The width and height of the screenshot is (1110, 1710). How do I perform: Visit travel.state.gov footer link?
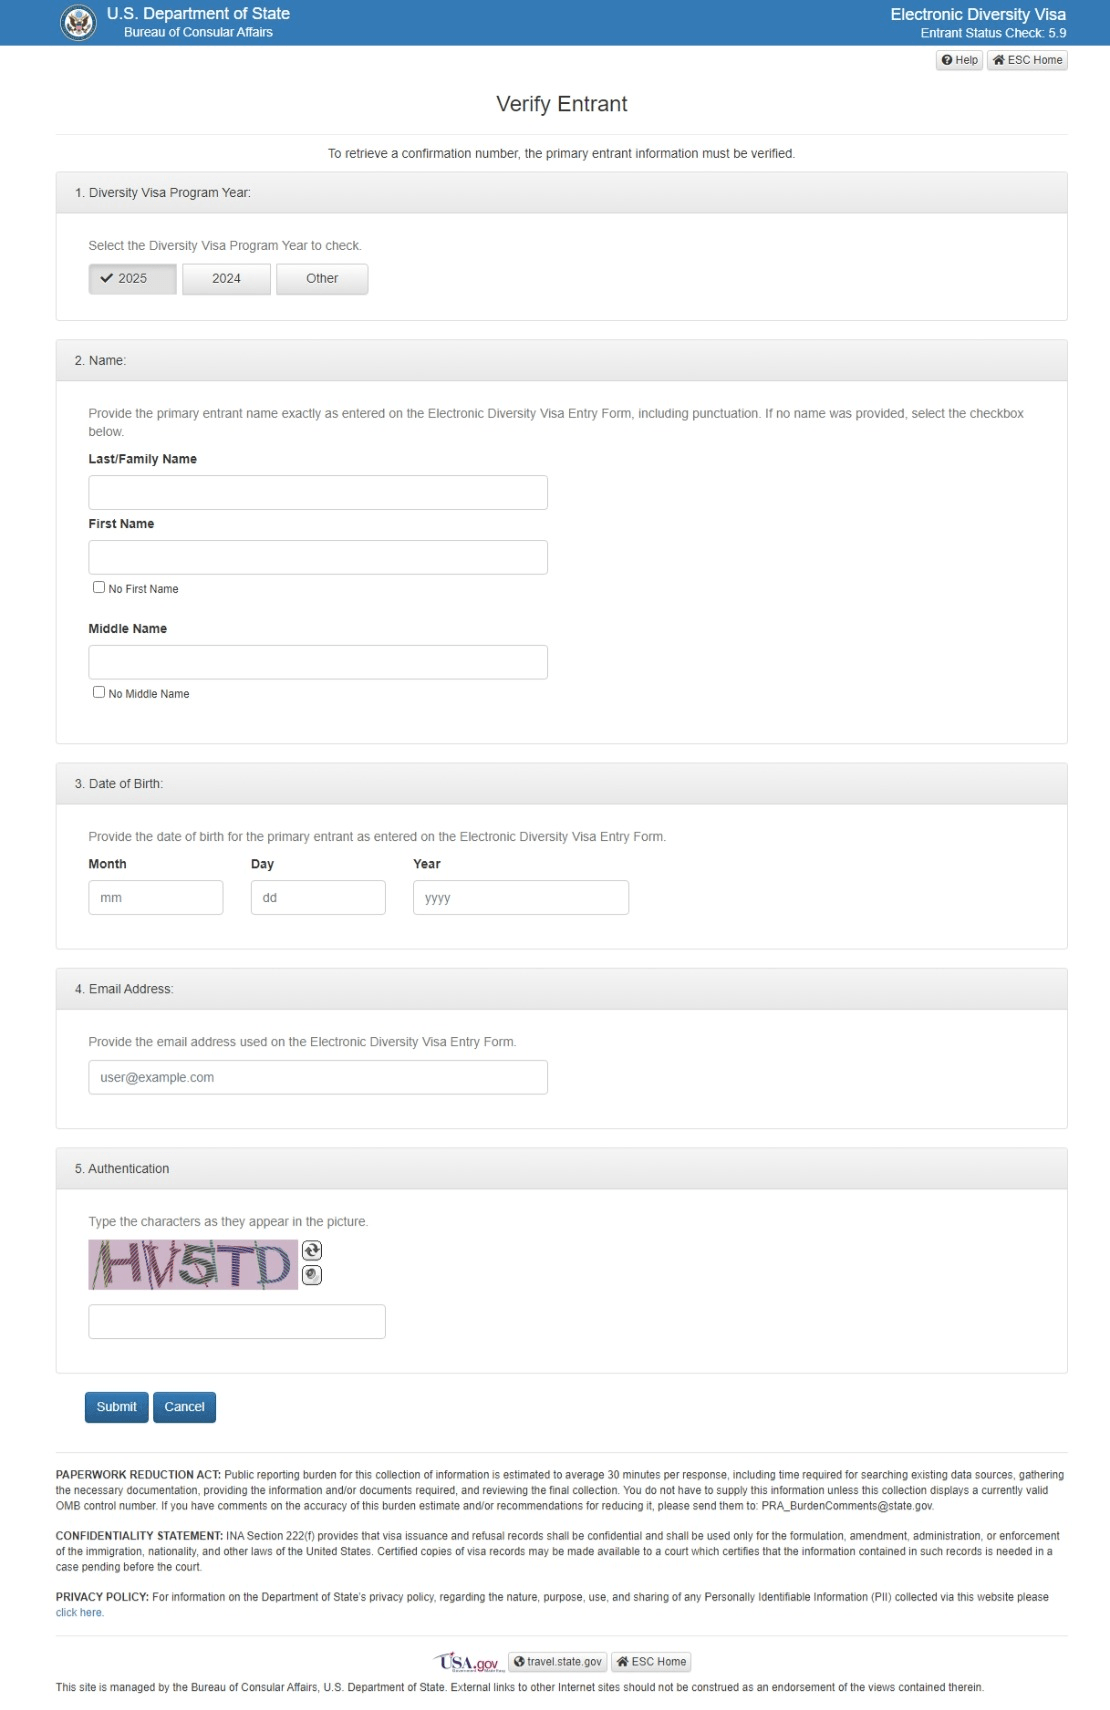557,1662
